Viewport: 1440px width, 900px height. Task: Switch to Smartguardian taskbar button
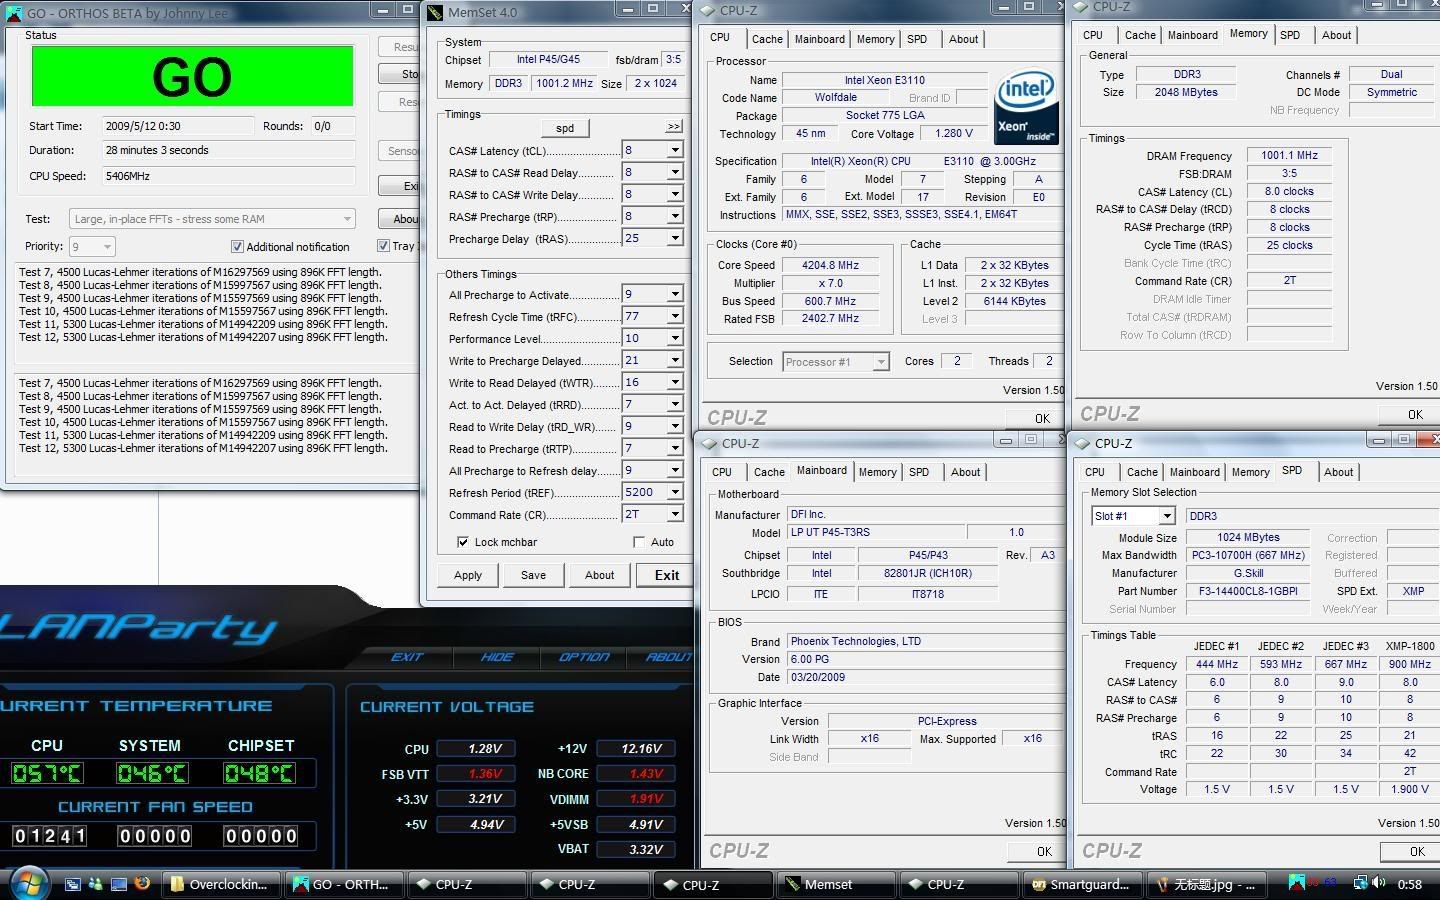tap(1081, 884)
